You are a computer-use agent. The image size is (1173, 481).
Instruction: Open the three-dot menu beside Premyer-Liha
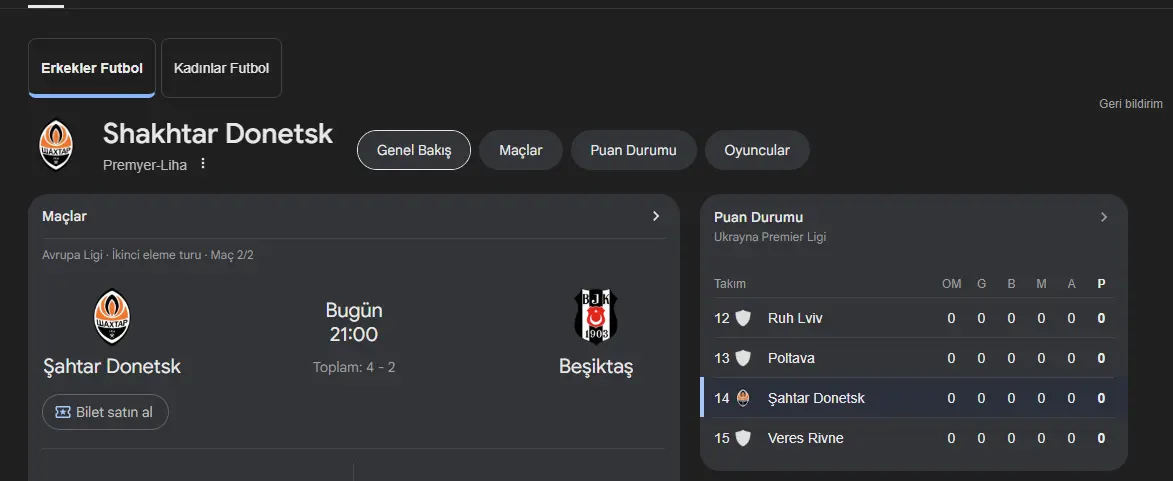tap(203, 163)
